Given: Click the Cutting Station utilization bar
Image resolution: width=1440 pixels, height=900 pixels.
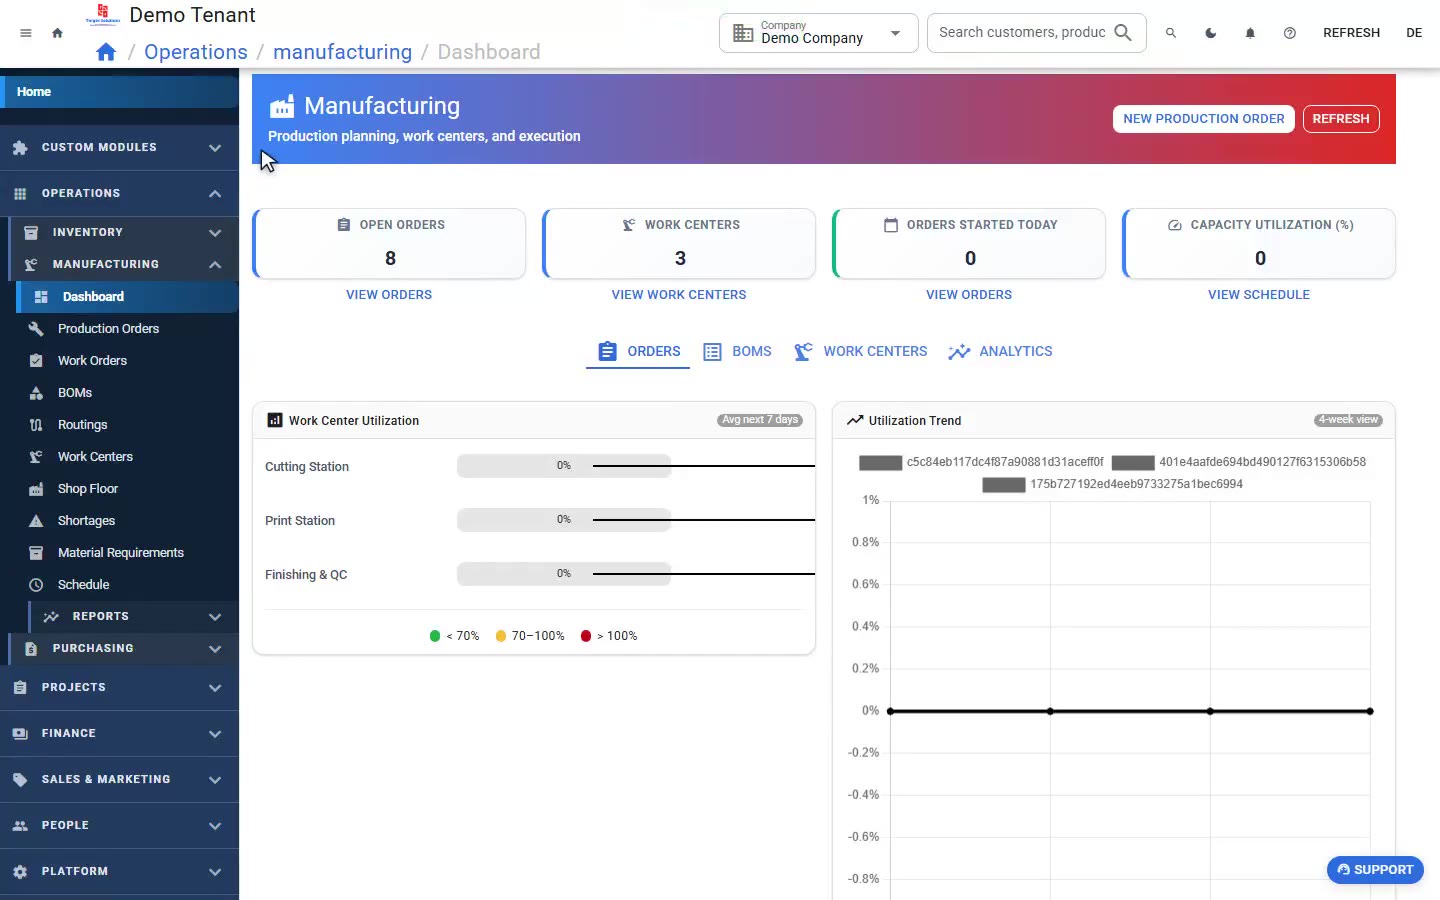Looking at the screenshot, I should tap(564, 466).
